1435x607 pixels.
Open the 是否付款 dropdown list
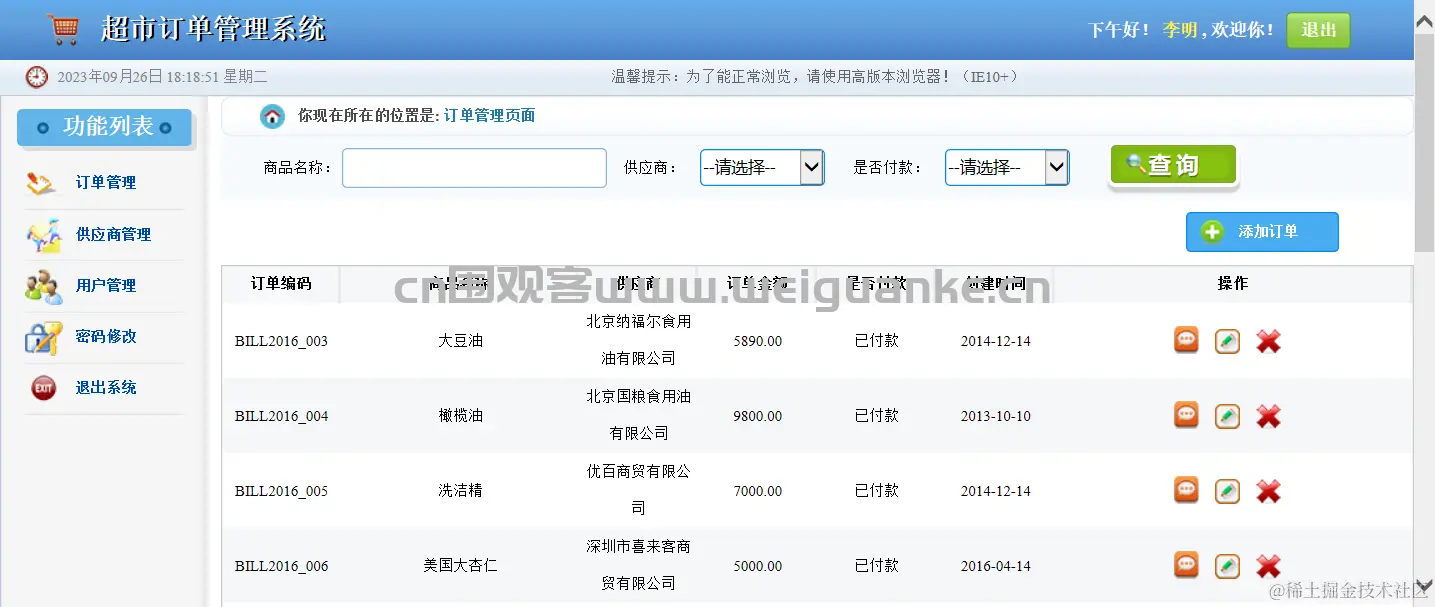tap(1007, 168)
